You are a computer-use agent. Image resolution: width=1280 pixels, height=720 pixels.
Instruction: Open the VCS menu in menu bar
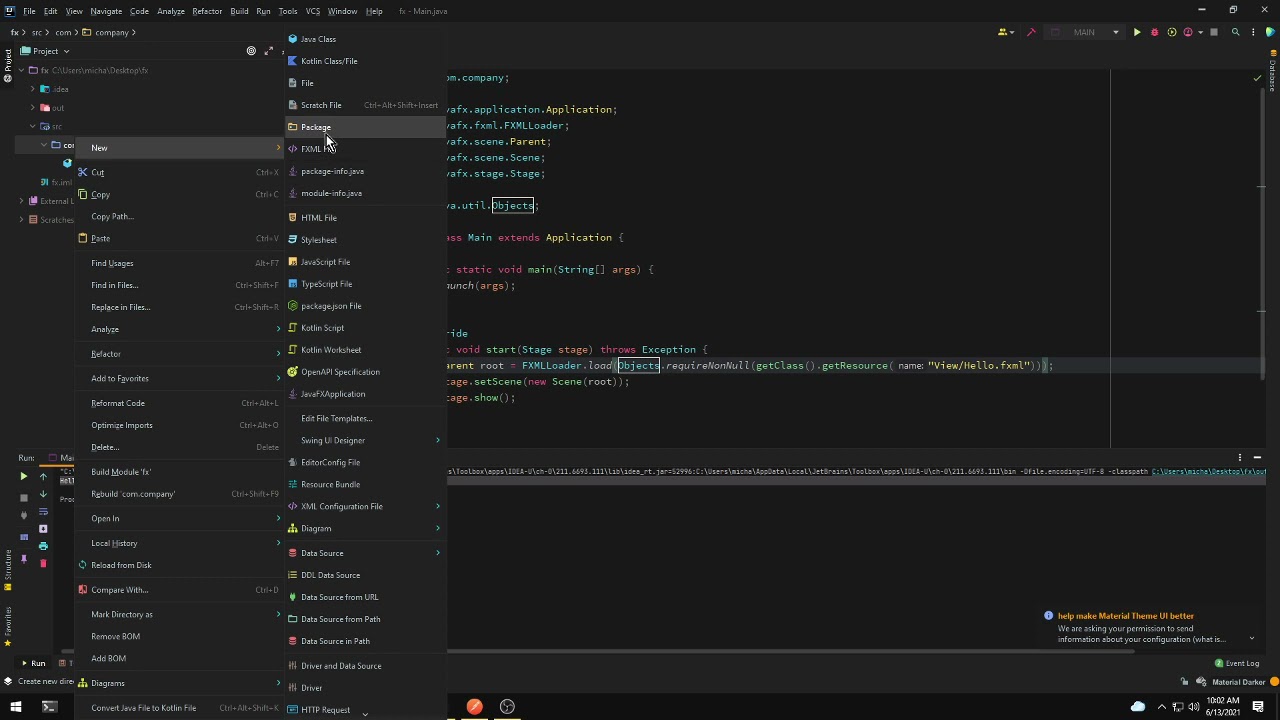tap(313, 11)
